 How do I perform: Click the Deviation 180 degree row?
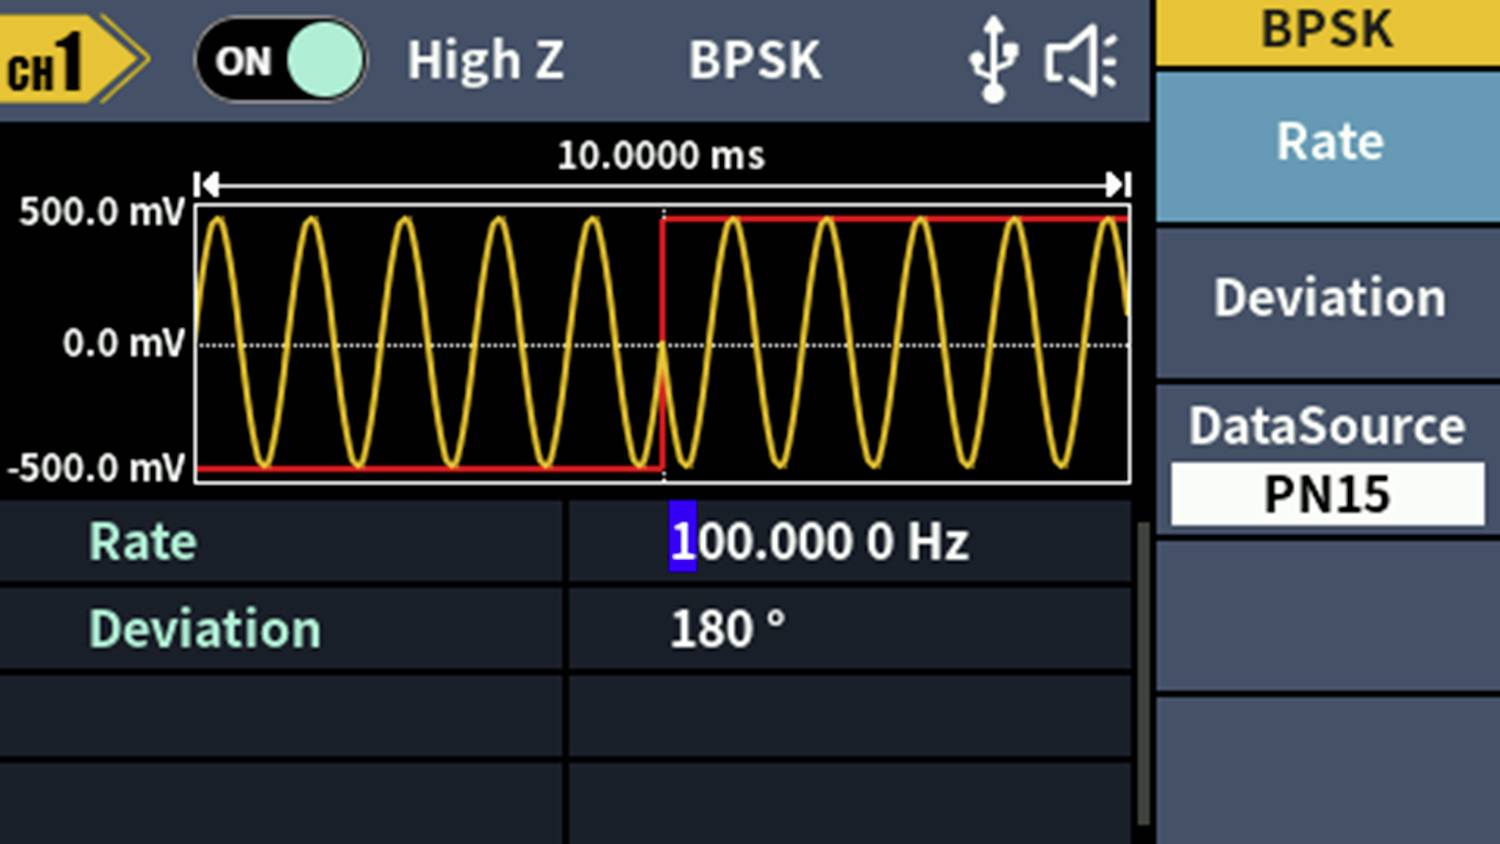coord(730,628)
